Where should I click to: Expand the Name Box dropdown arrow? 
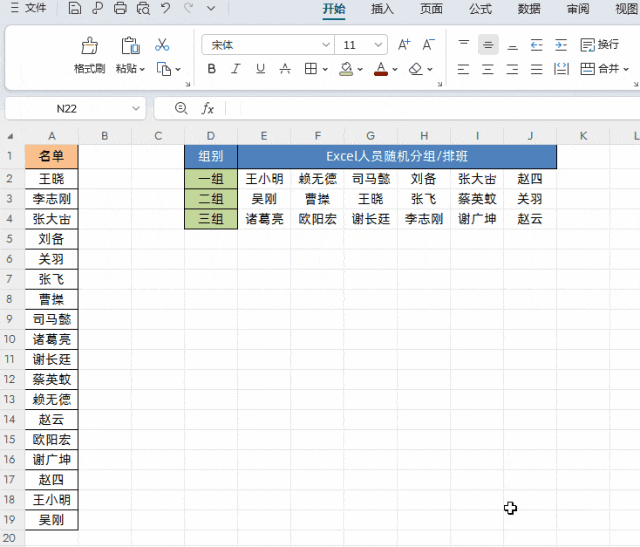click(x=136, y=109)
